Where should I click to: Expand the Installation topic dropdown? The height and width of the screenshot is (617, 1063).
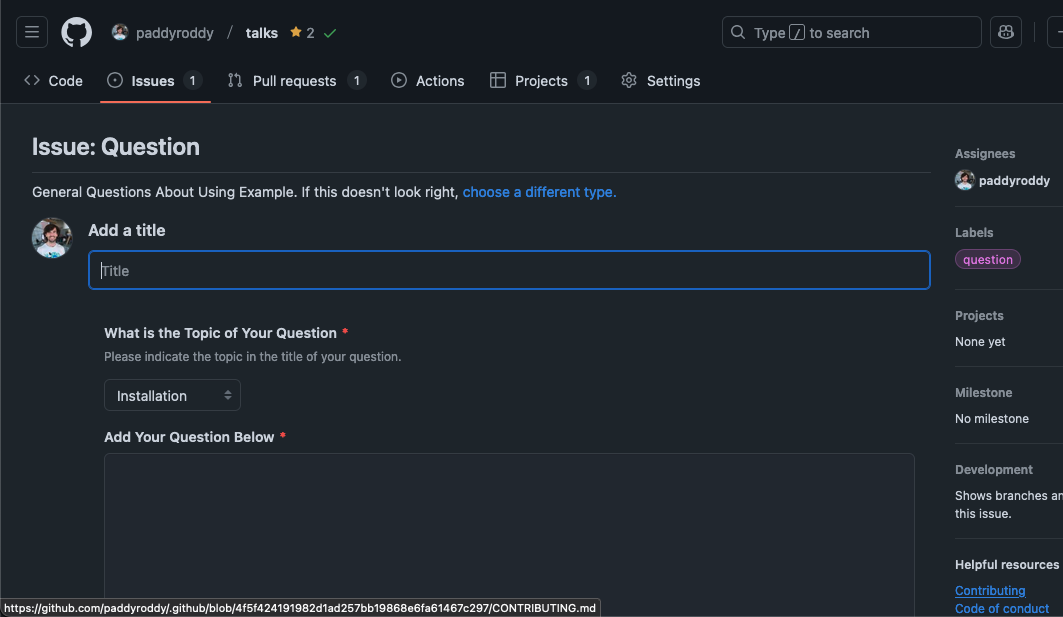[x=172, y=396]
